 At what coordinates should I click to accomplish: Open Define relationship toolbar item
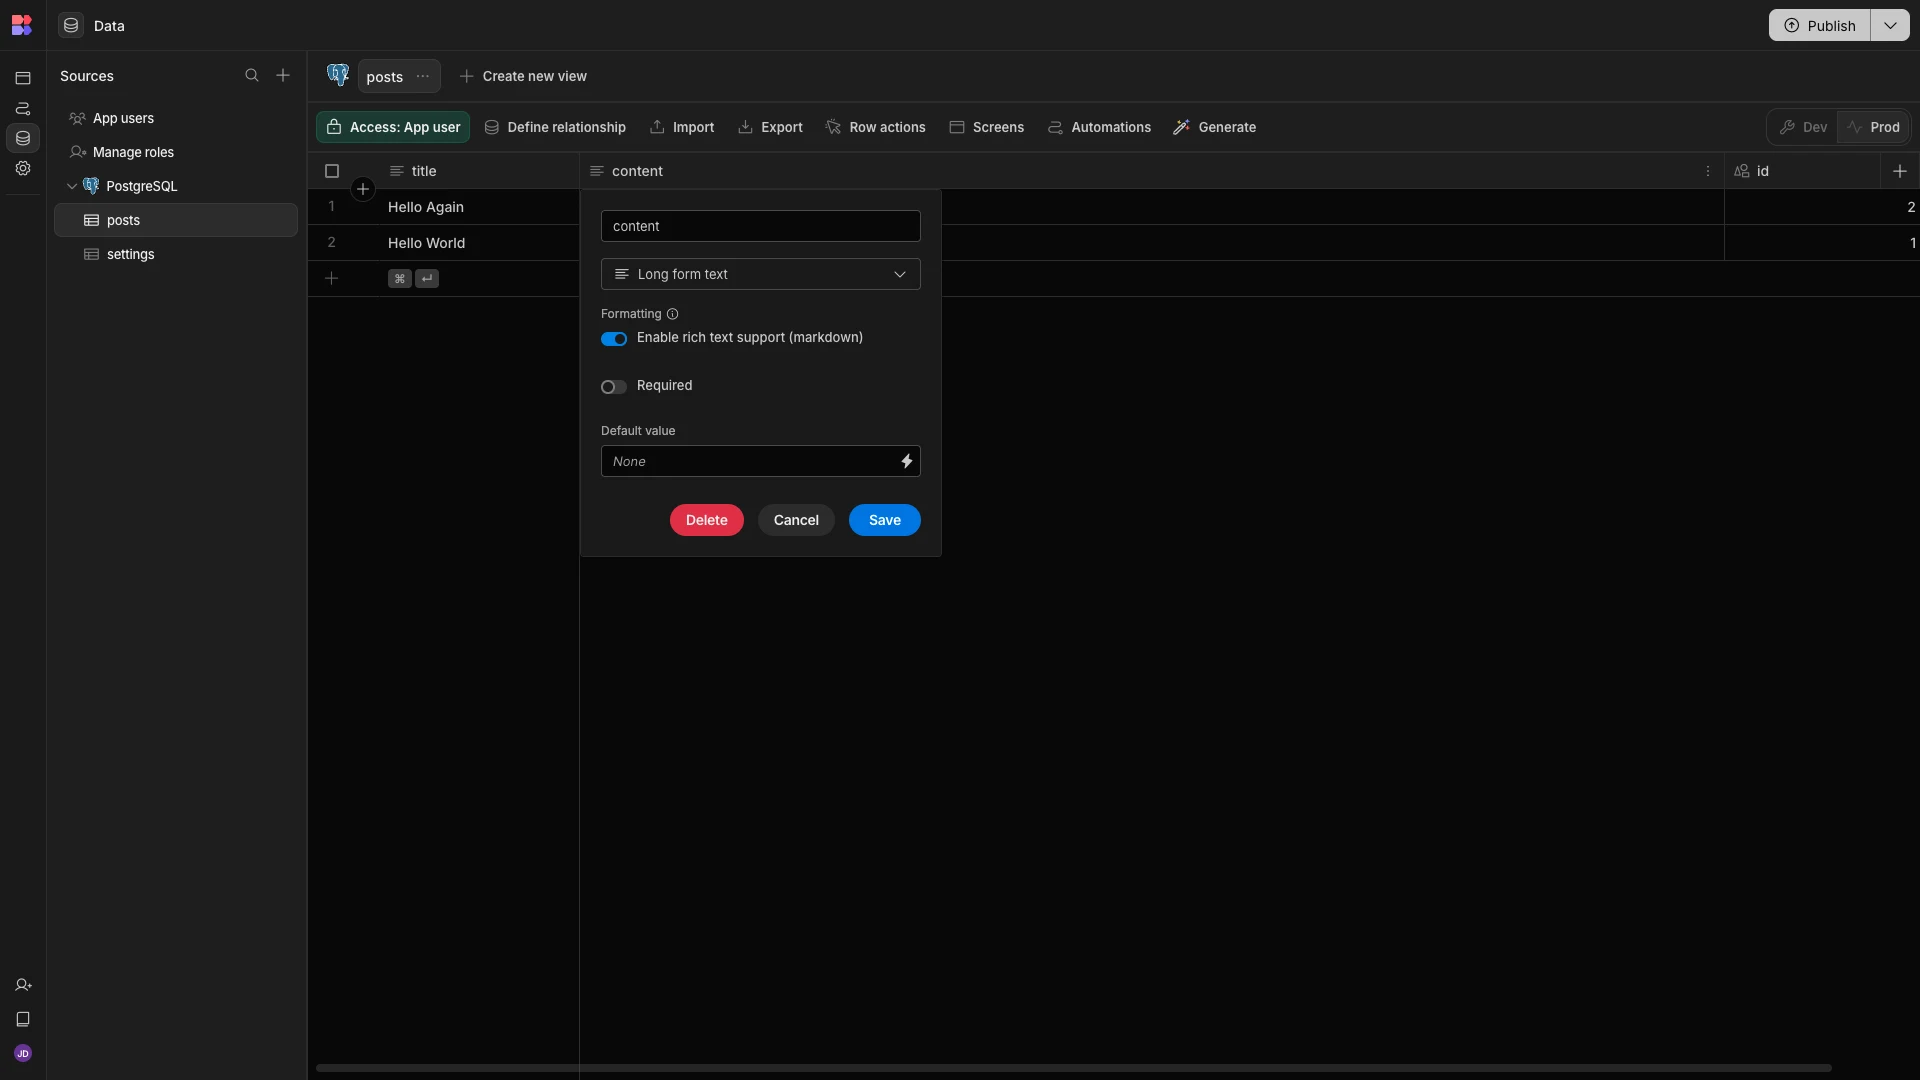point(555,127)
